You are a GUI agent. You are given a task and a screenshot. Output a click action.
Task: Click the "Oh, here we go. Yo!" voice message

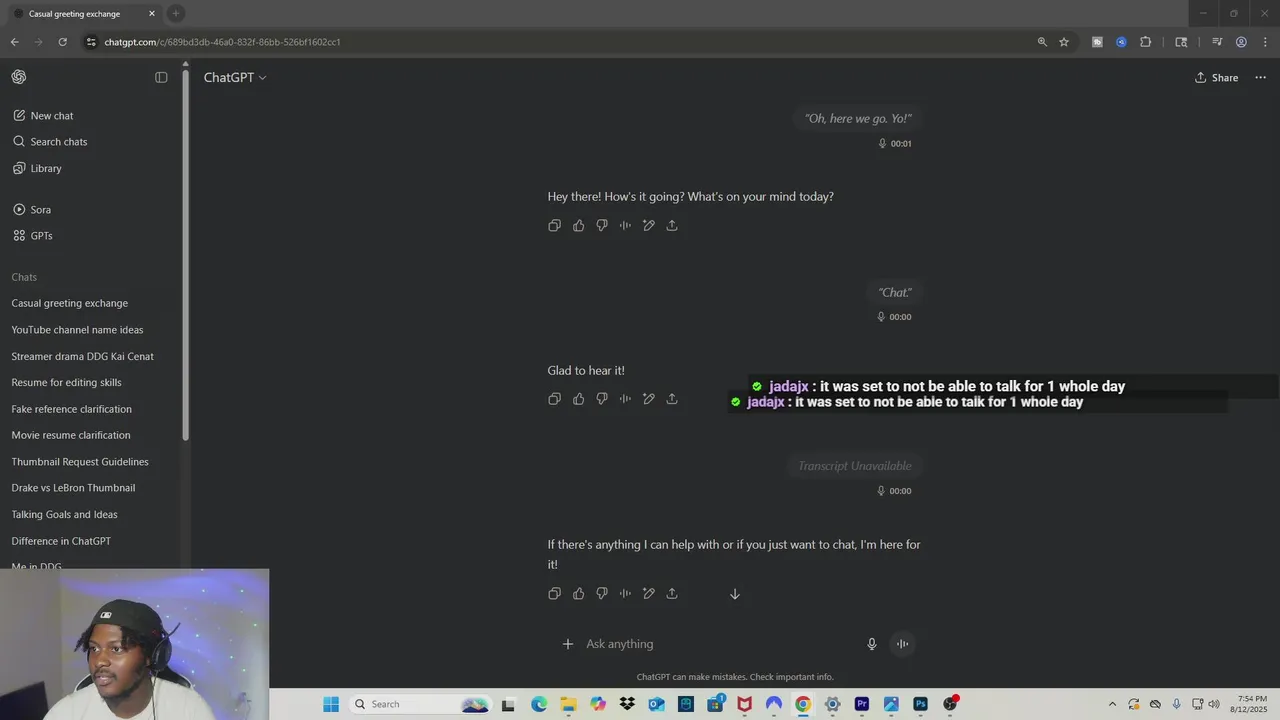pyautogui.click(x=858, y=119)
